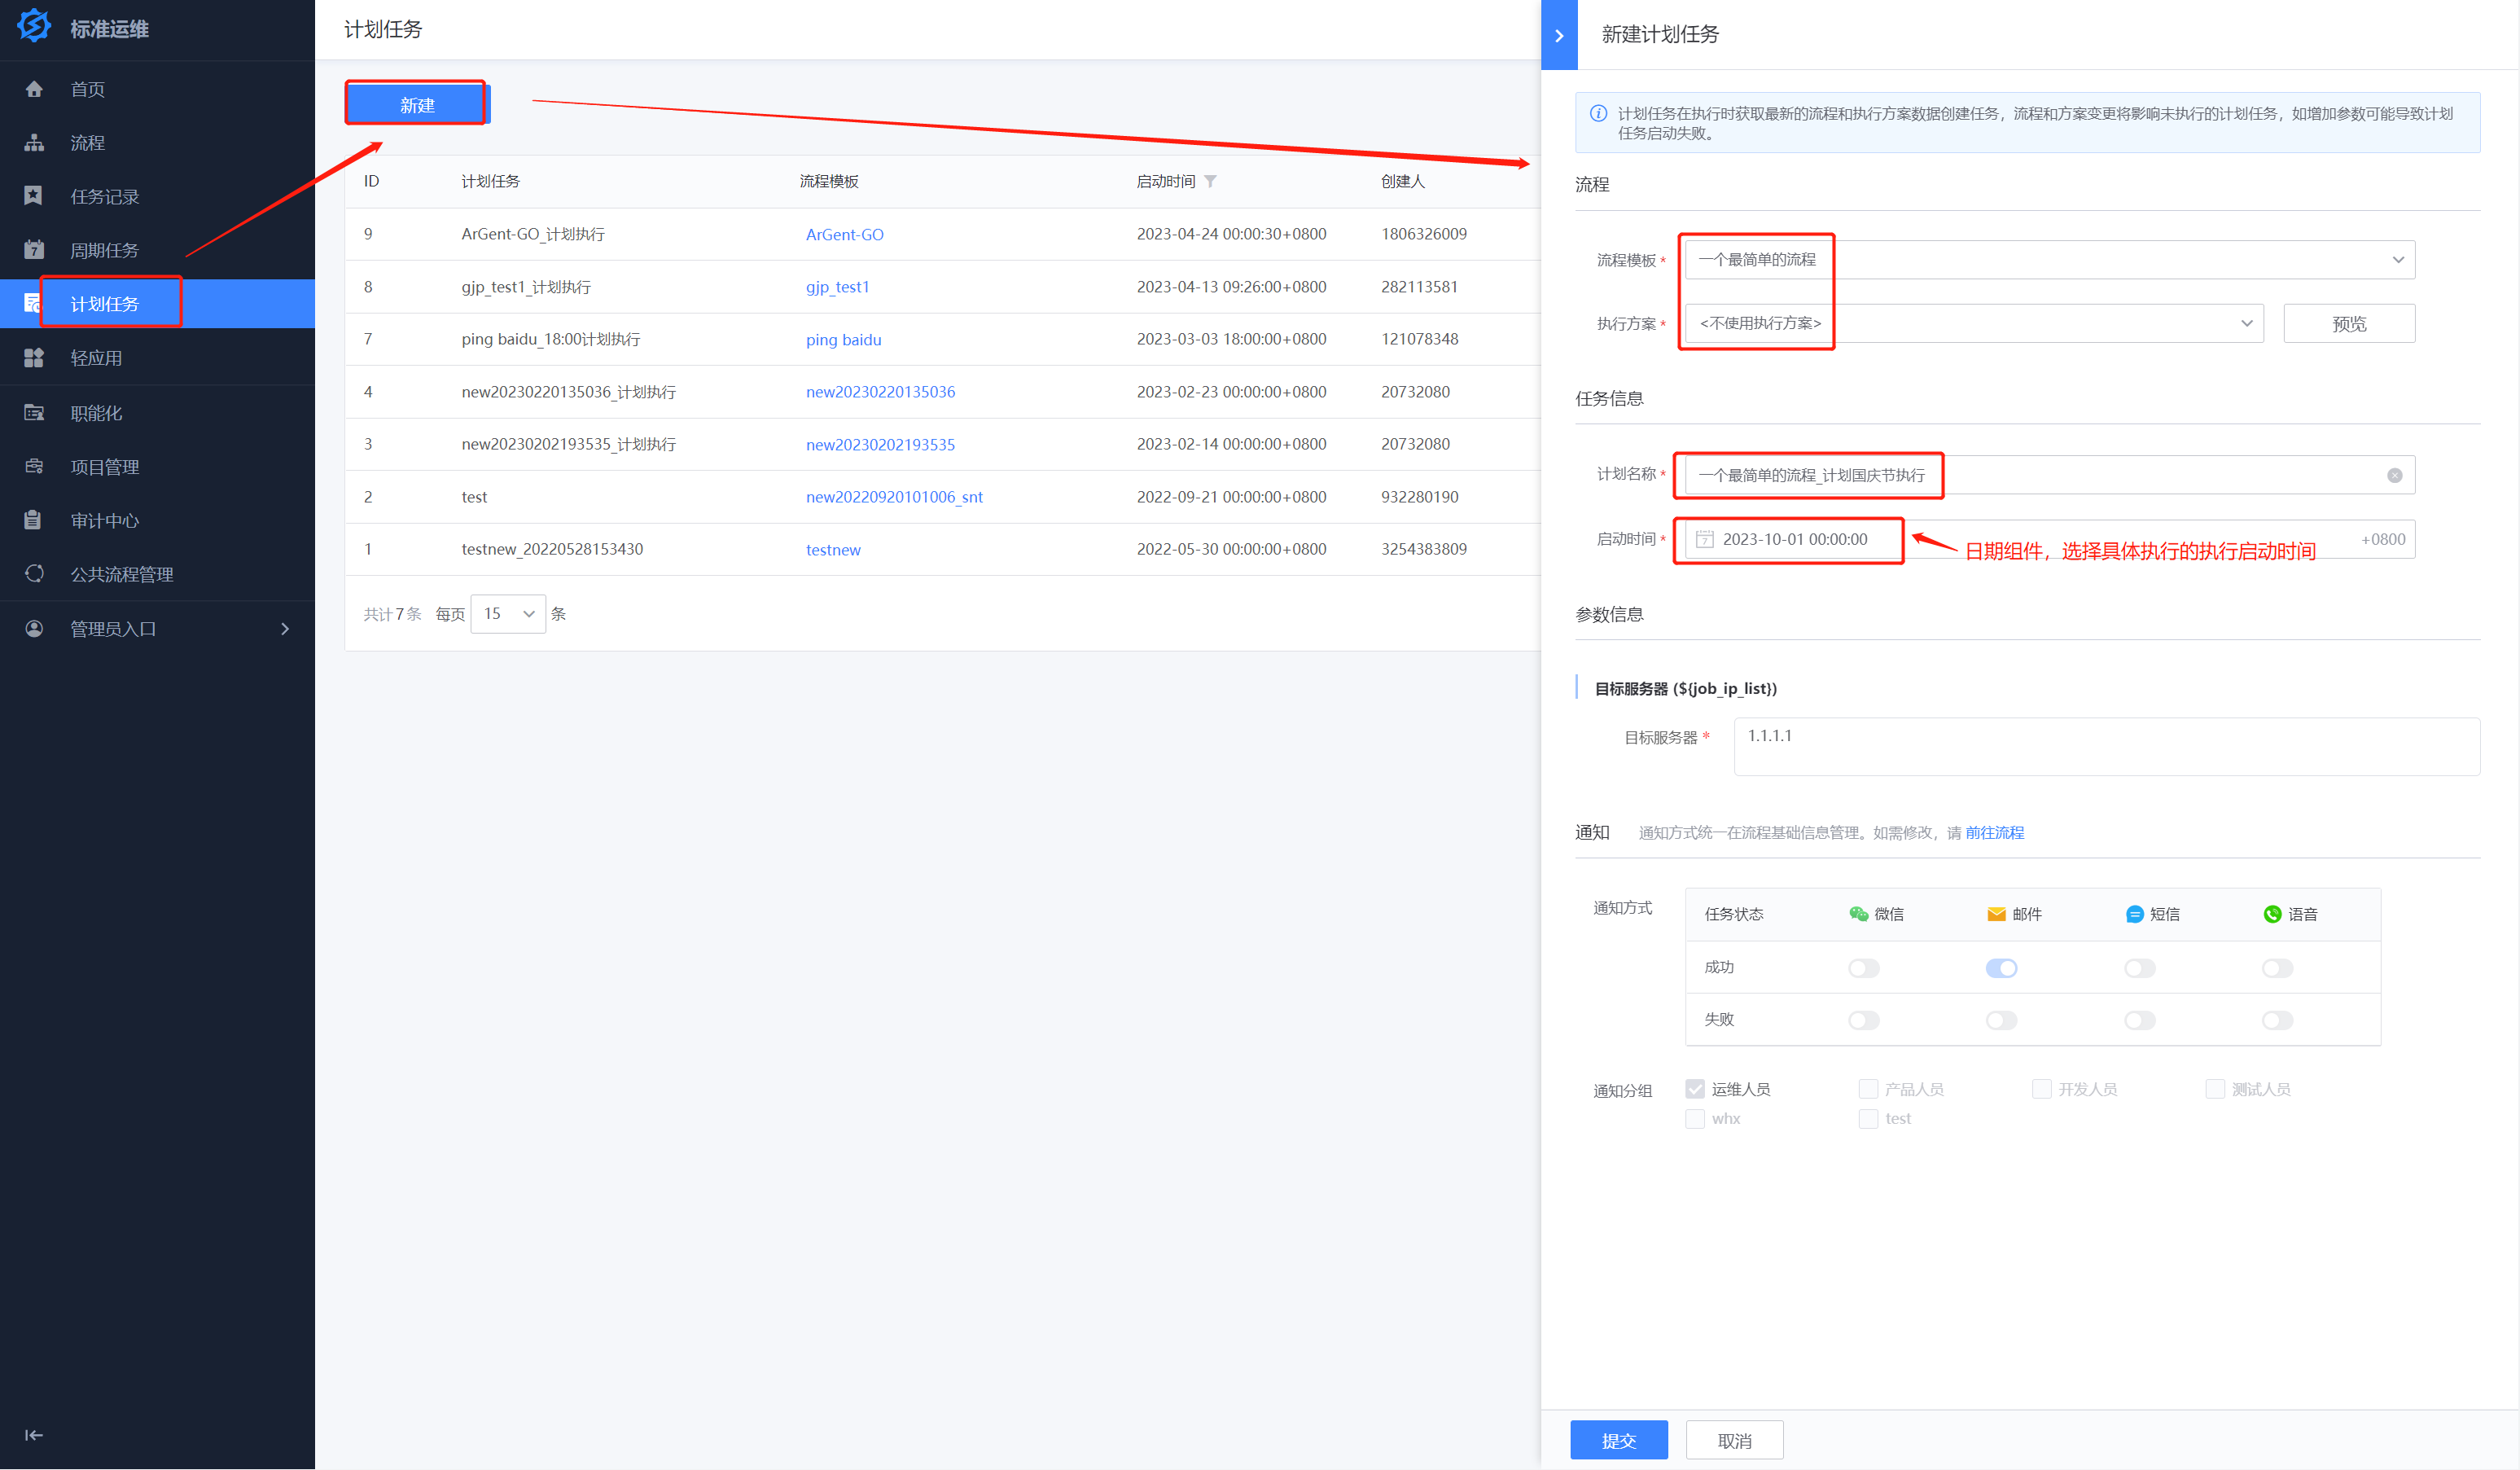Click the 轻应用 apps icon
The width and height of the screenshot is (2520, 1470).
coord(34,358)
